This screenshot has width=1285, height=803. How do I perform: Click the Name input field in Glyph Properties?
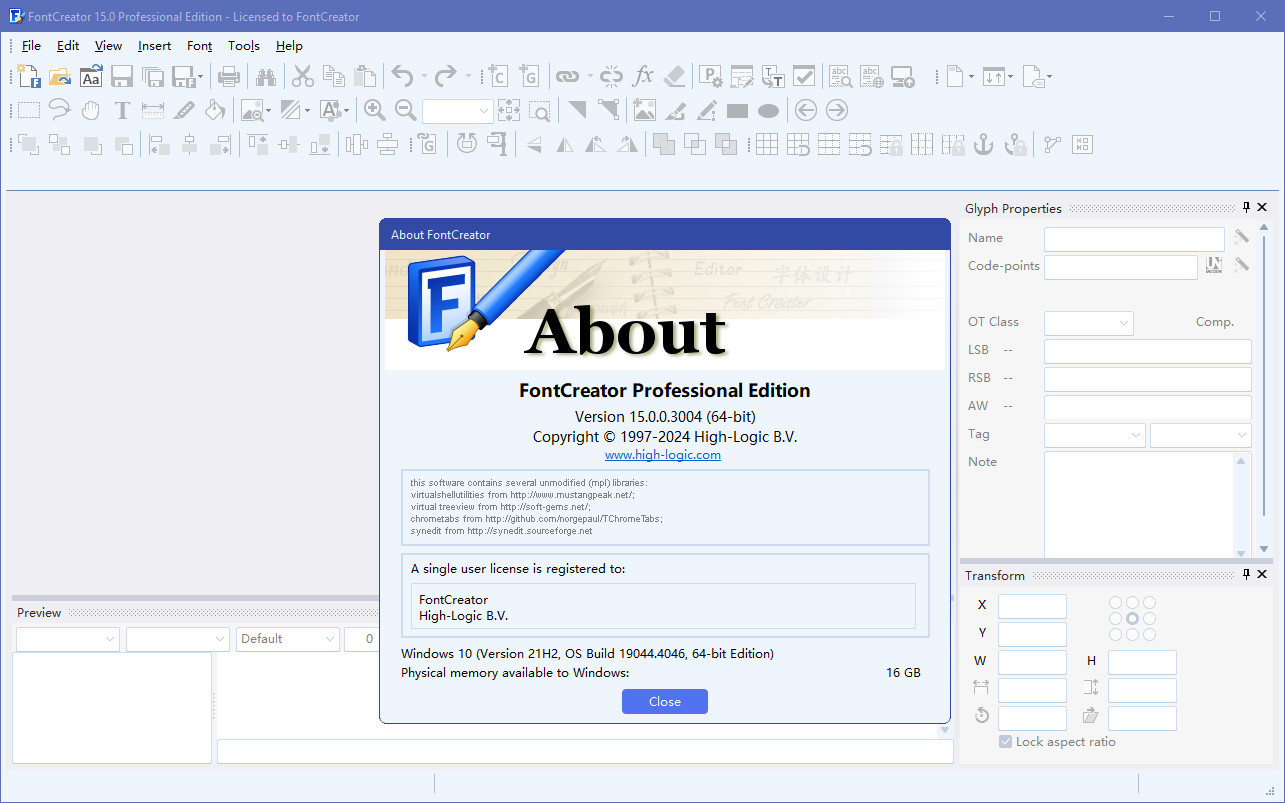point(1133,239)
